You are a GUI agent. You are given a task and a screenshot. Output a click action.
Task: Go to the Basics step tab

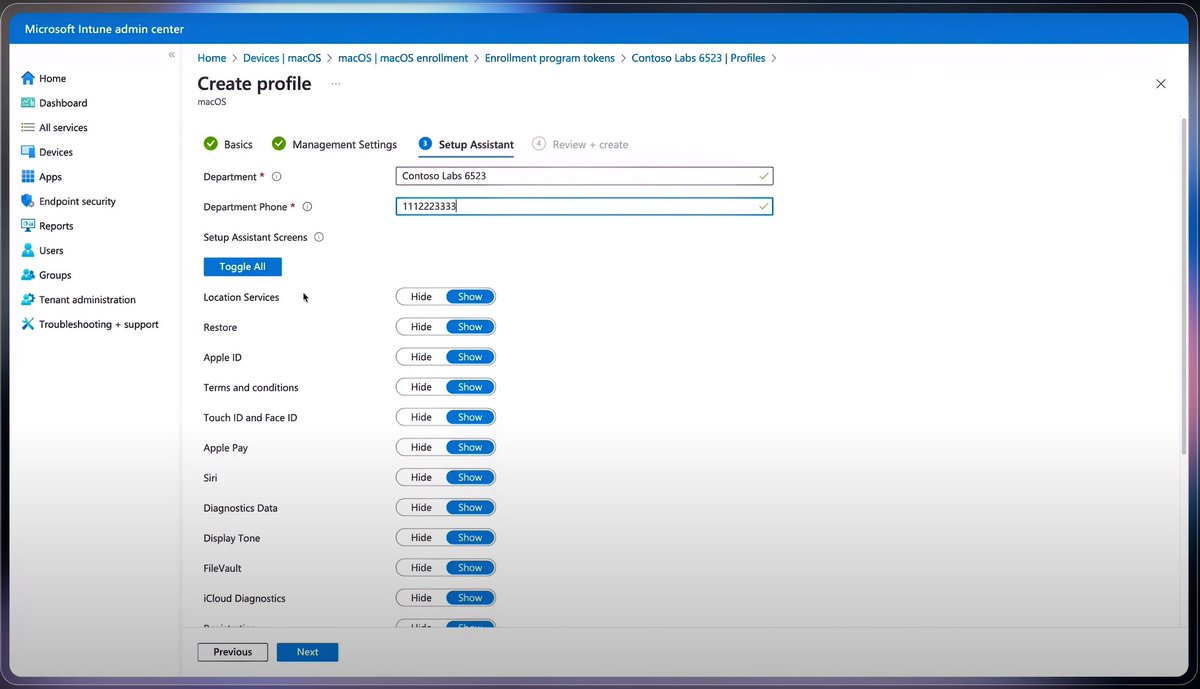[x=228, y=144]
